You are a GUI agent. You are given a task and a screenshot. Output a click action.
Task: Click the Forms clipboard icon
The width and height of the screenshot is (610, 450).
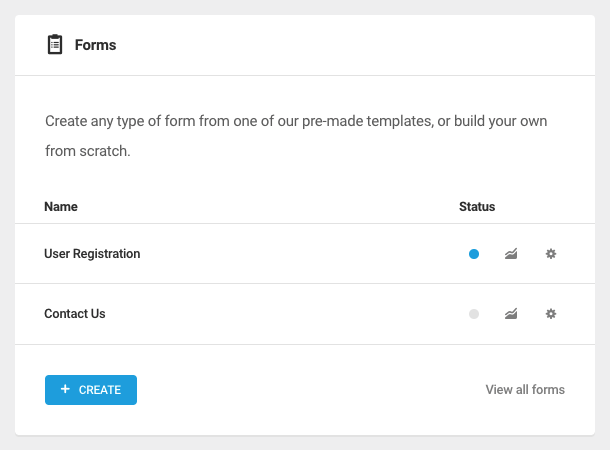tap(55, 44)
